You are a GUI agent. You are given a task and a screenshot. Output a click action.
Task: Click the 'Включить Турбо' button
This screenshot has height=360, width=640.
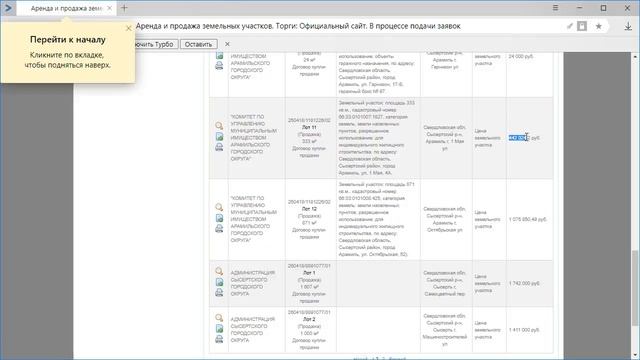pyautogui.click(x=156, y=44)
